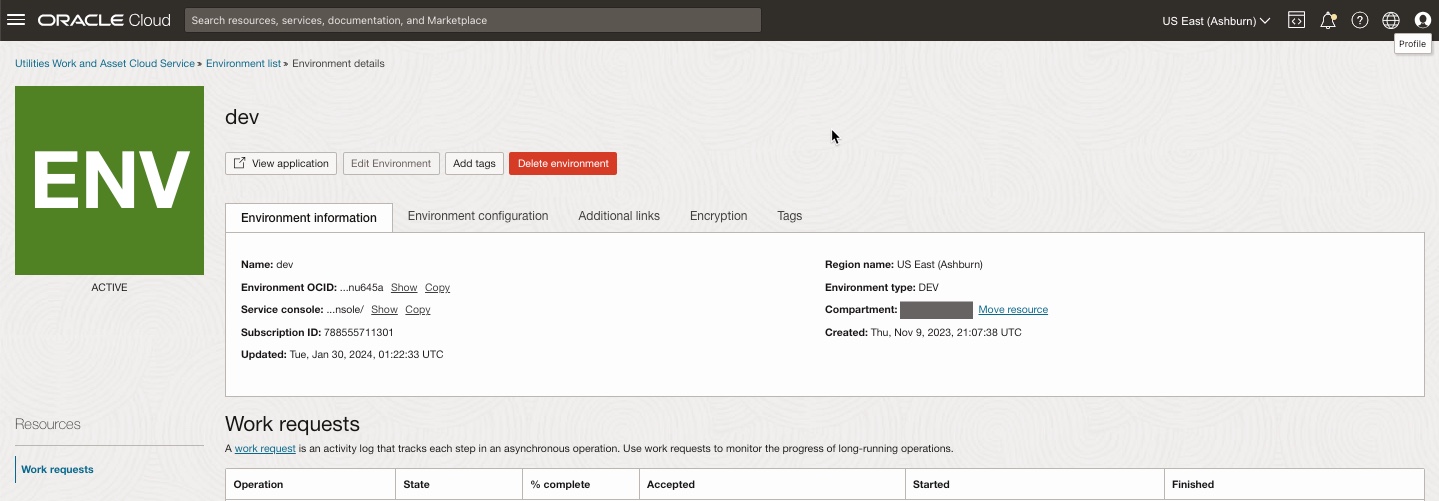The height and width of the screenshot is (501, 1439).
Task: Click the Region name US East (Ashburn) text
Action: click(x=940, y=265)
